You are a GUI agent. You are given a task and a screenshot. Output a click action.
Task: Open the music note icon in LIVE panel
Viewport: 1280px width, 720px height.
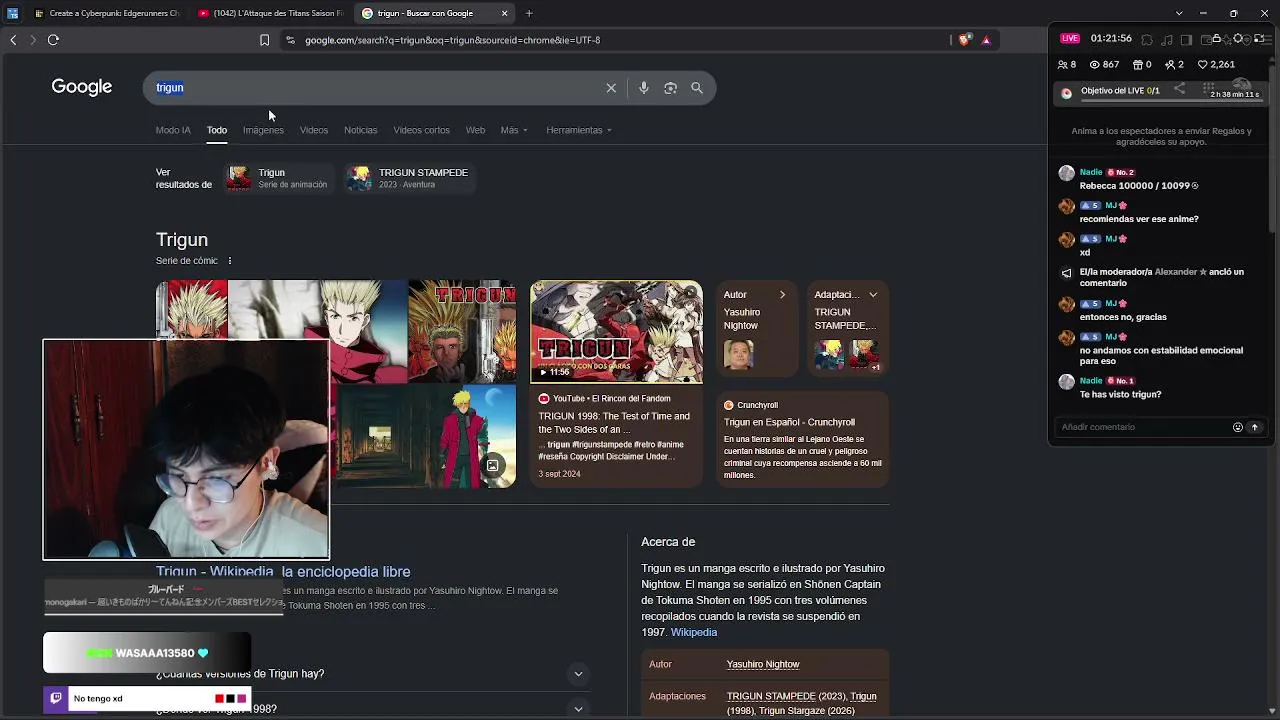tap(1167, 39)
